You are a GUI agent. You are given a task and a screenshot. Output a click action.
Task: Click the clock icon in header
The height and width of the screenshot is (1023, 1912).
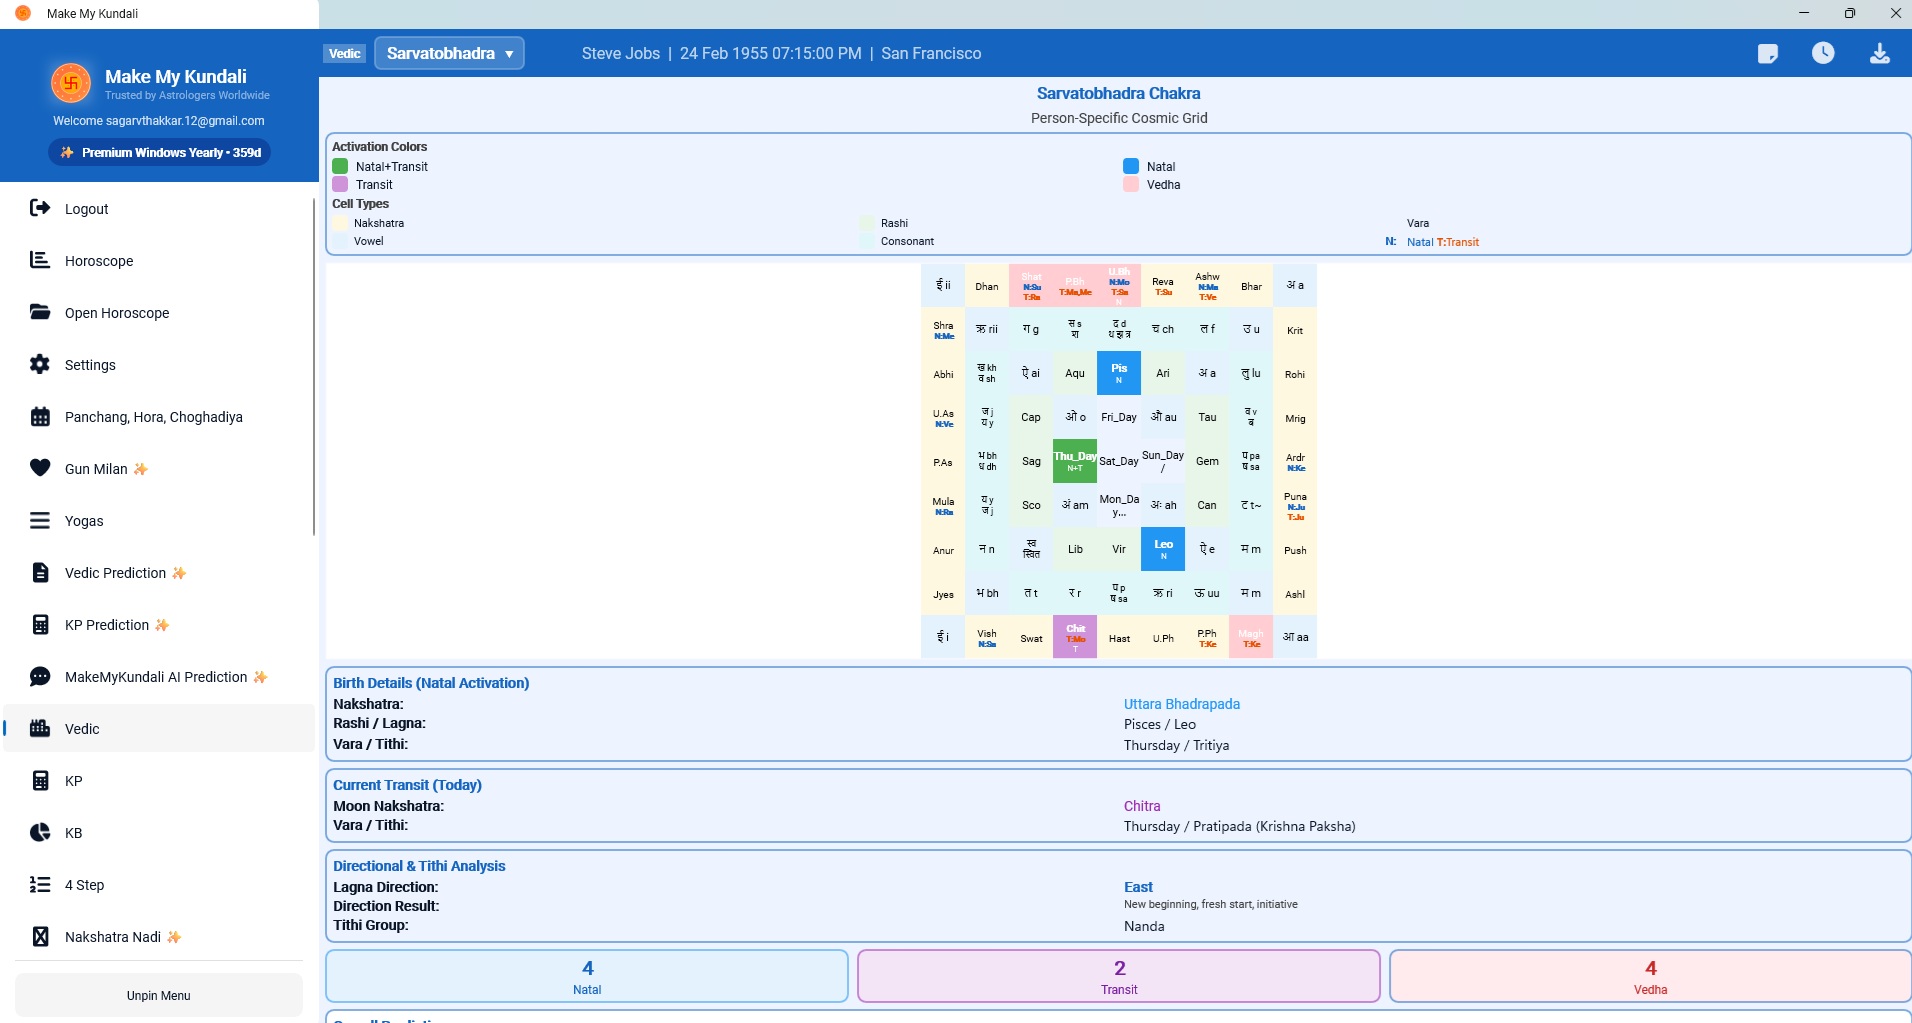tap(1823, 53)
